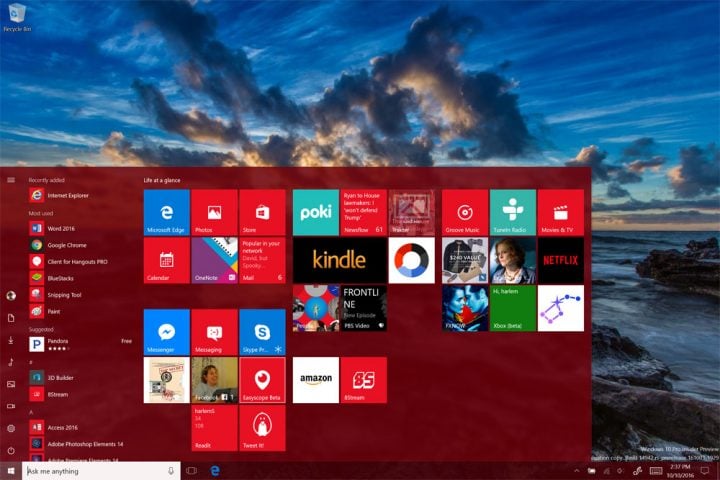The width and height of the screenshot is (720, 480).
Task: Open Snipping Tool from app list
Action: 81,294
